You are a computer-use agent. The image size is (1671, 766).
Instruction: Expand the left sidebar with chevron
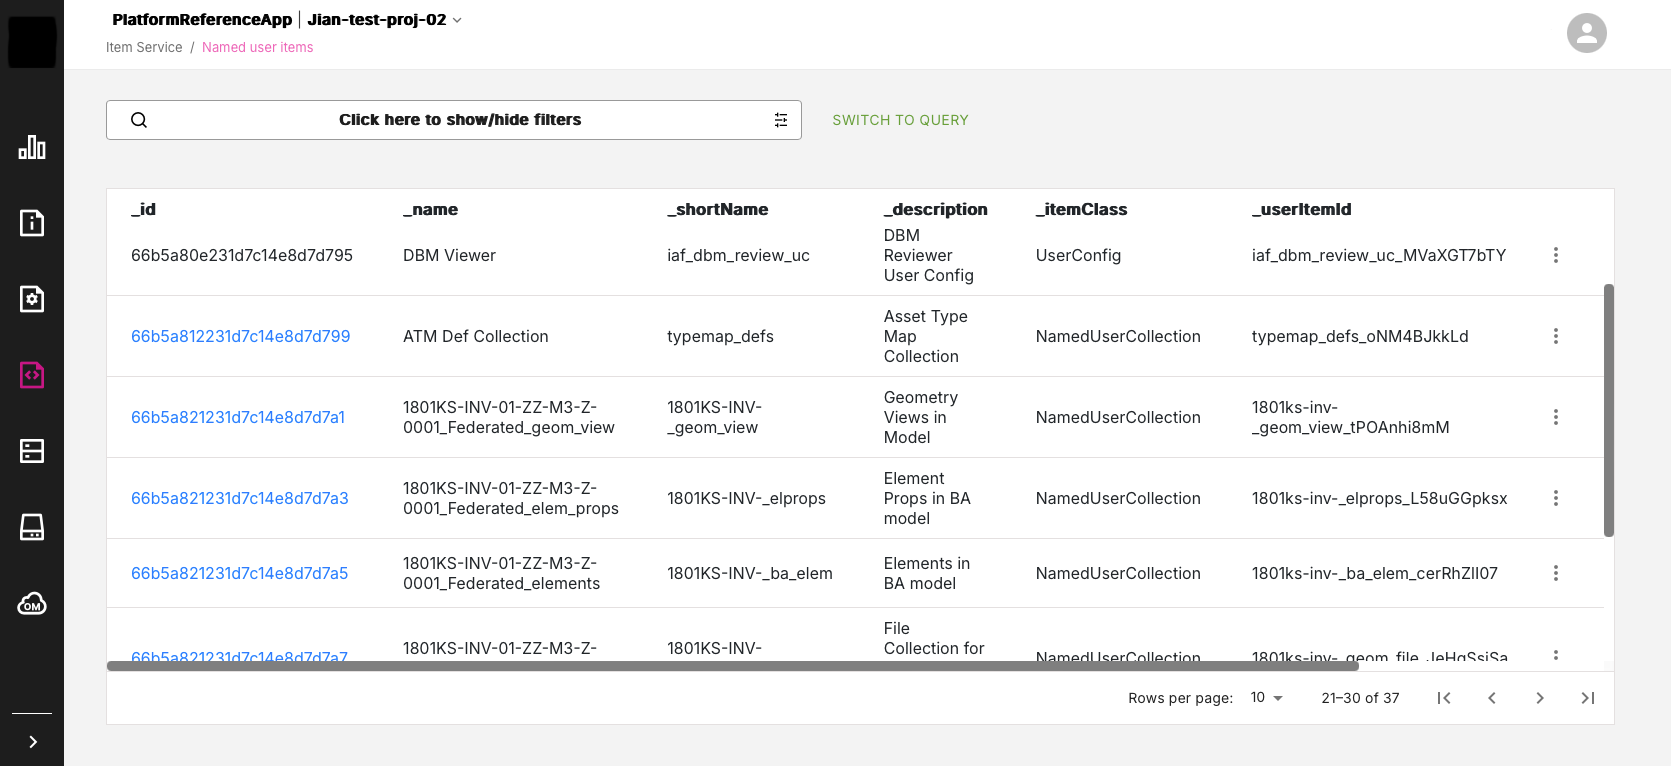[32, 741]
